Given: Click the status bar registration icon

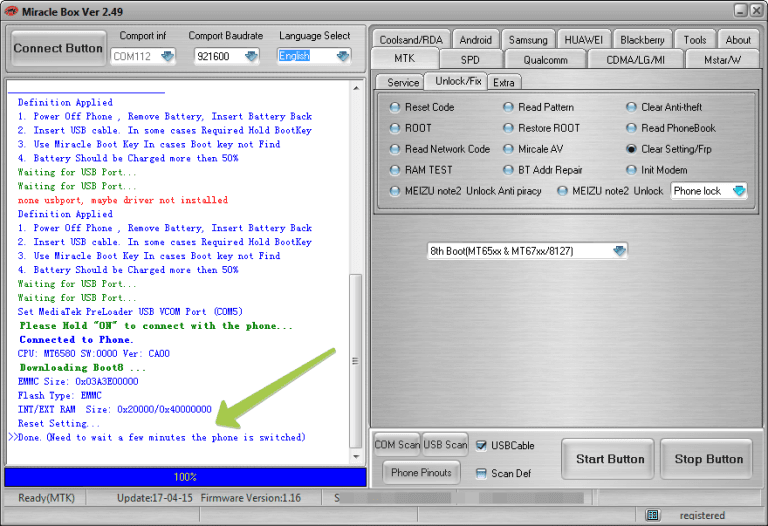Looking at the screenshot, I should point(652,515).
